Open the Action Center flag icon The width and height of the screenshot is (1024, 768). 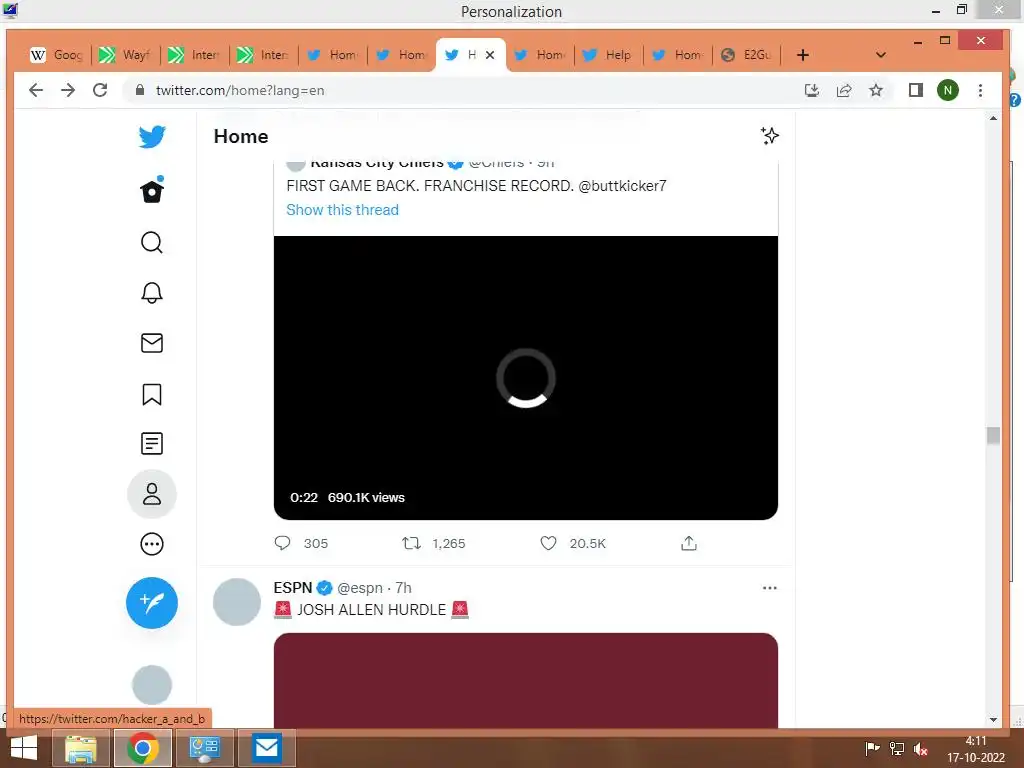872,749
